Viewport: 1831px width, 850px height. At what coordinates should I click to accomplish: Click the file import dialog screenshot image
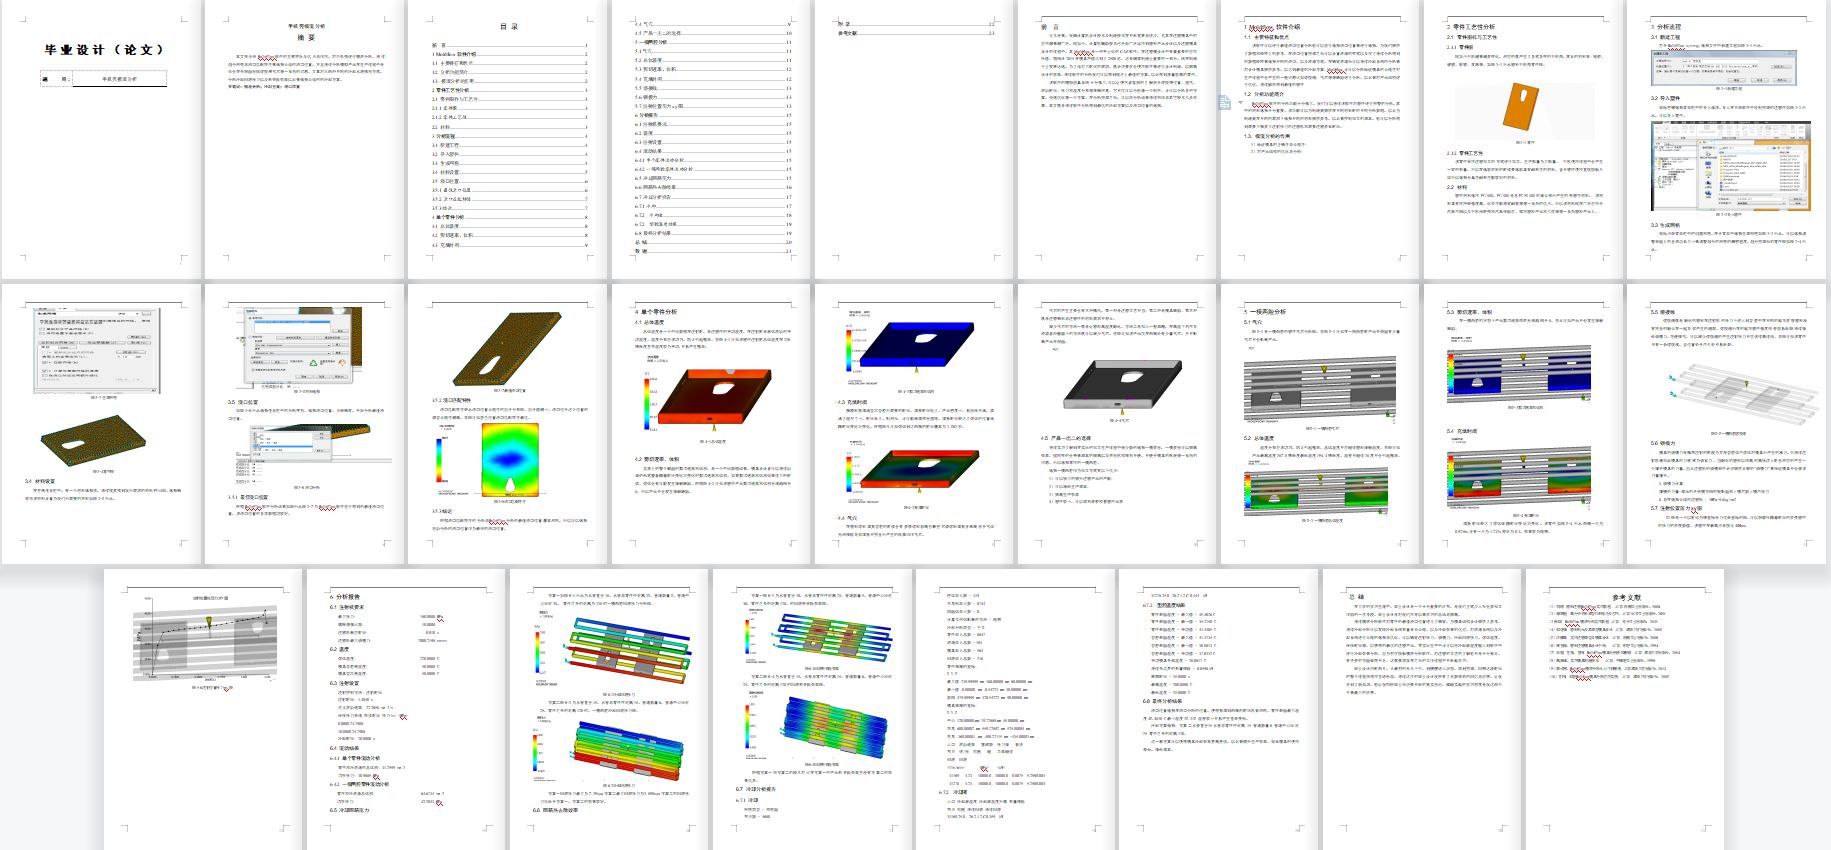1729,165
